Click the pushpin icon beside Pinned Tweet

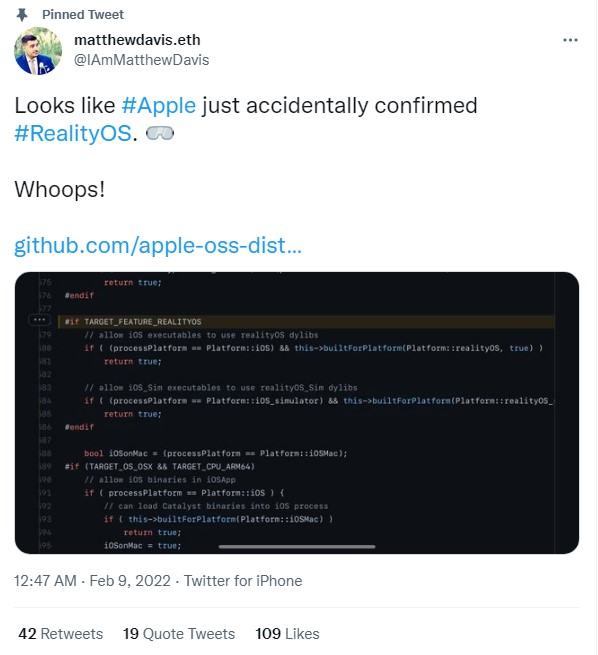pyautogui.click(x=22, y=15)
